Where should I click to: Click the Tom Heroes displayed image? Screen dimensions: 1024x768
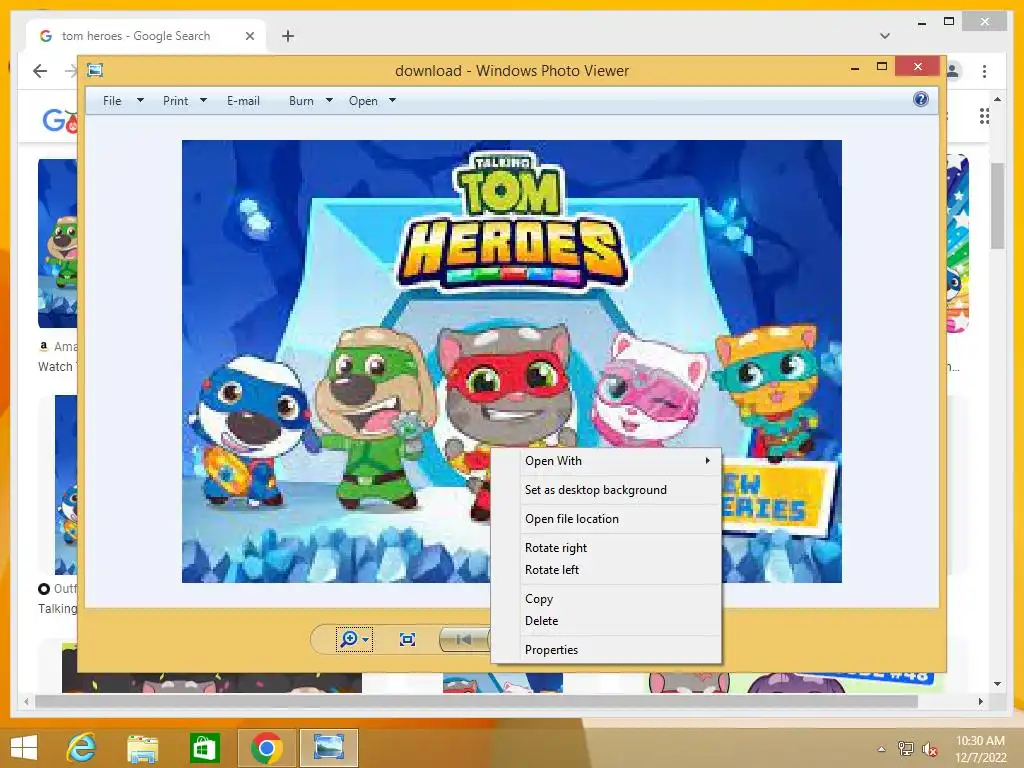(x=511, y=360)
